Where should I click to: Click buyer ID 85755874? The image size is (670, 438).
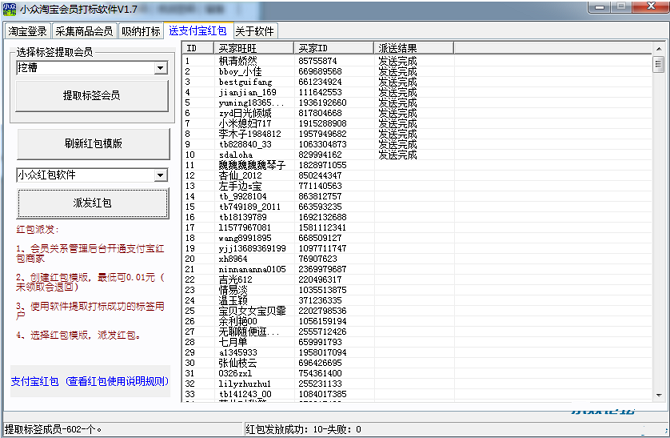(x=317, y=61)
